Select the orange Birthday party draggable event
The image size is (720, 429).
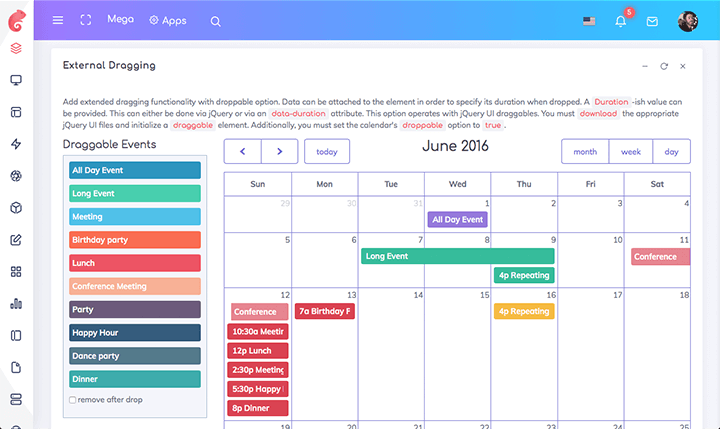135,240
